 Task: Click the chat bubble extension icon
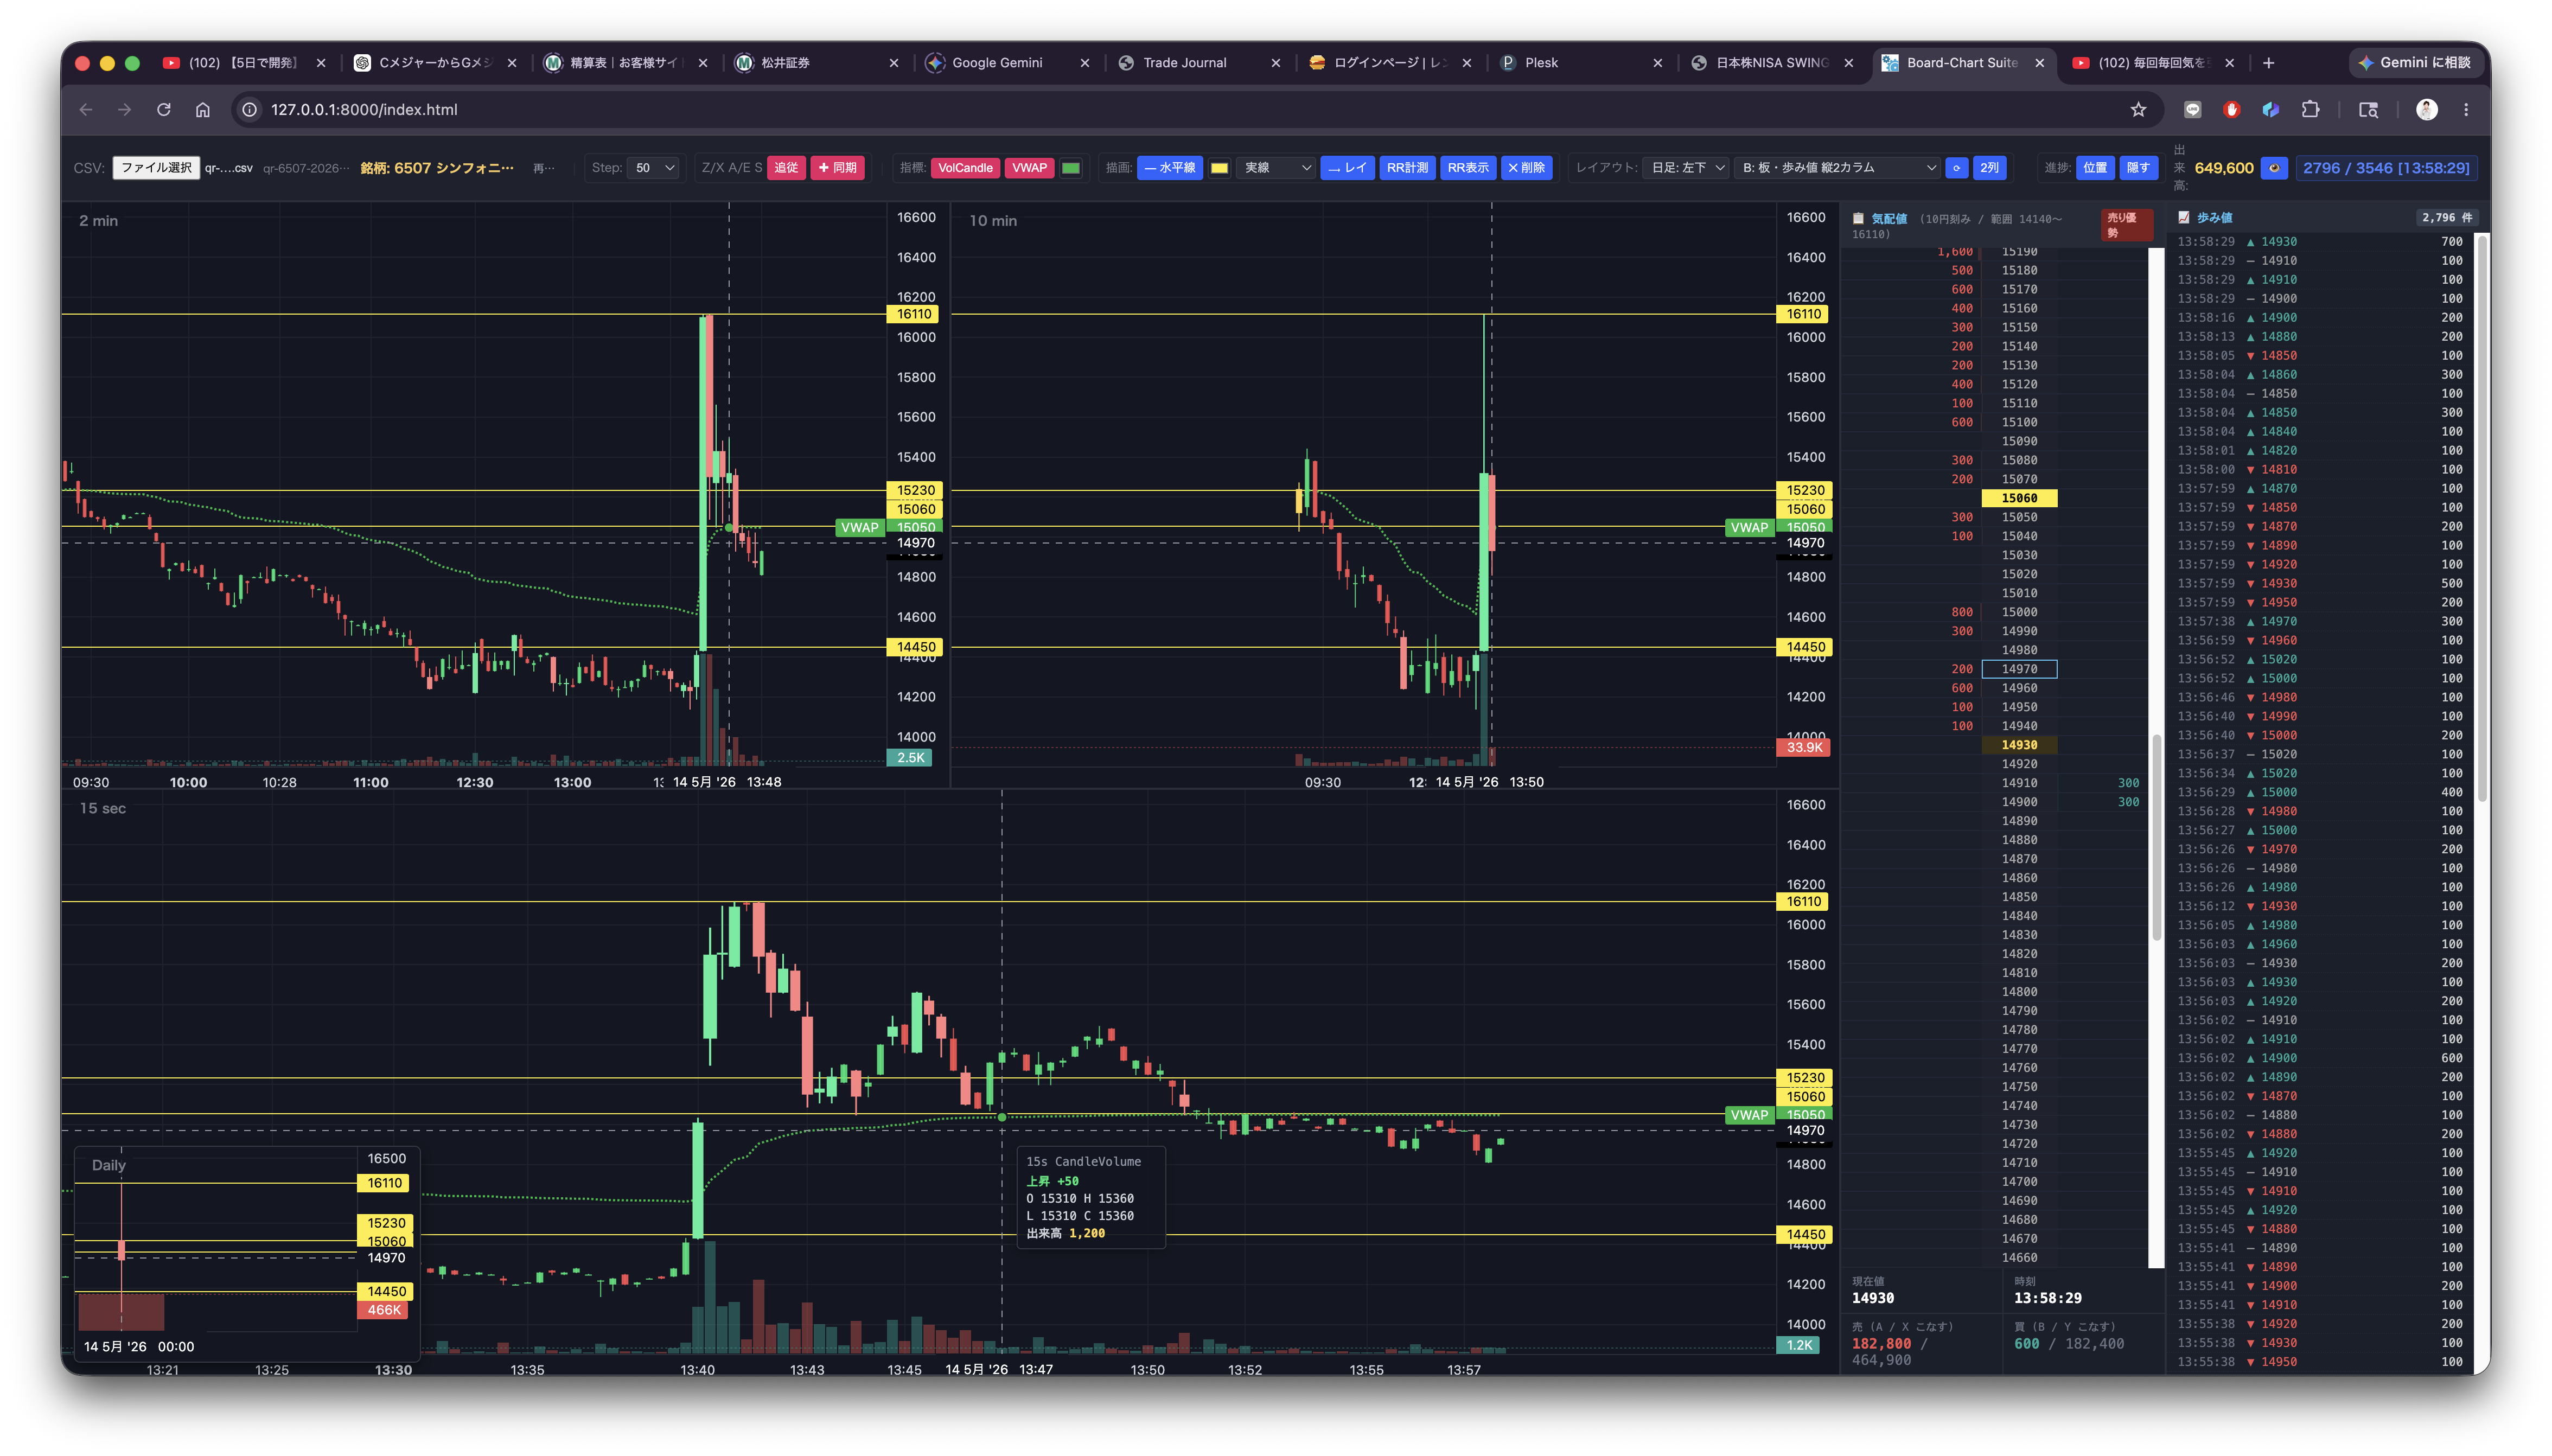[2193, 109]
